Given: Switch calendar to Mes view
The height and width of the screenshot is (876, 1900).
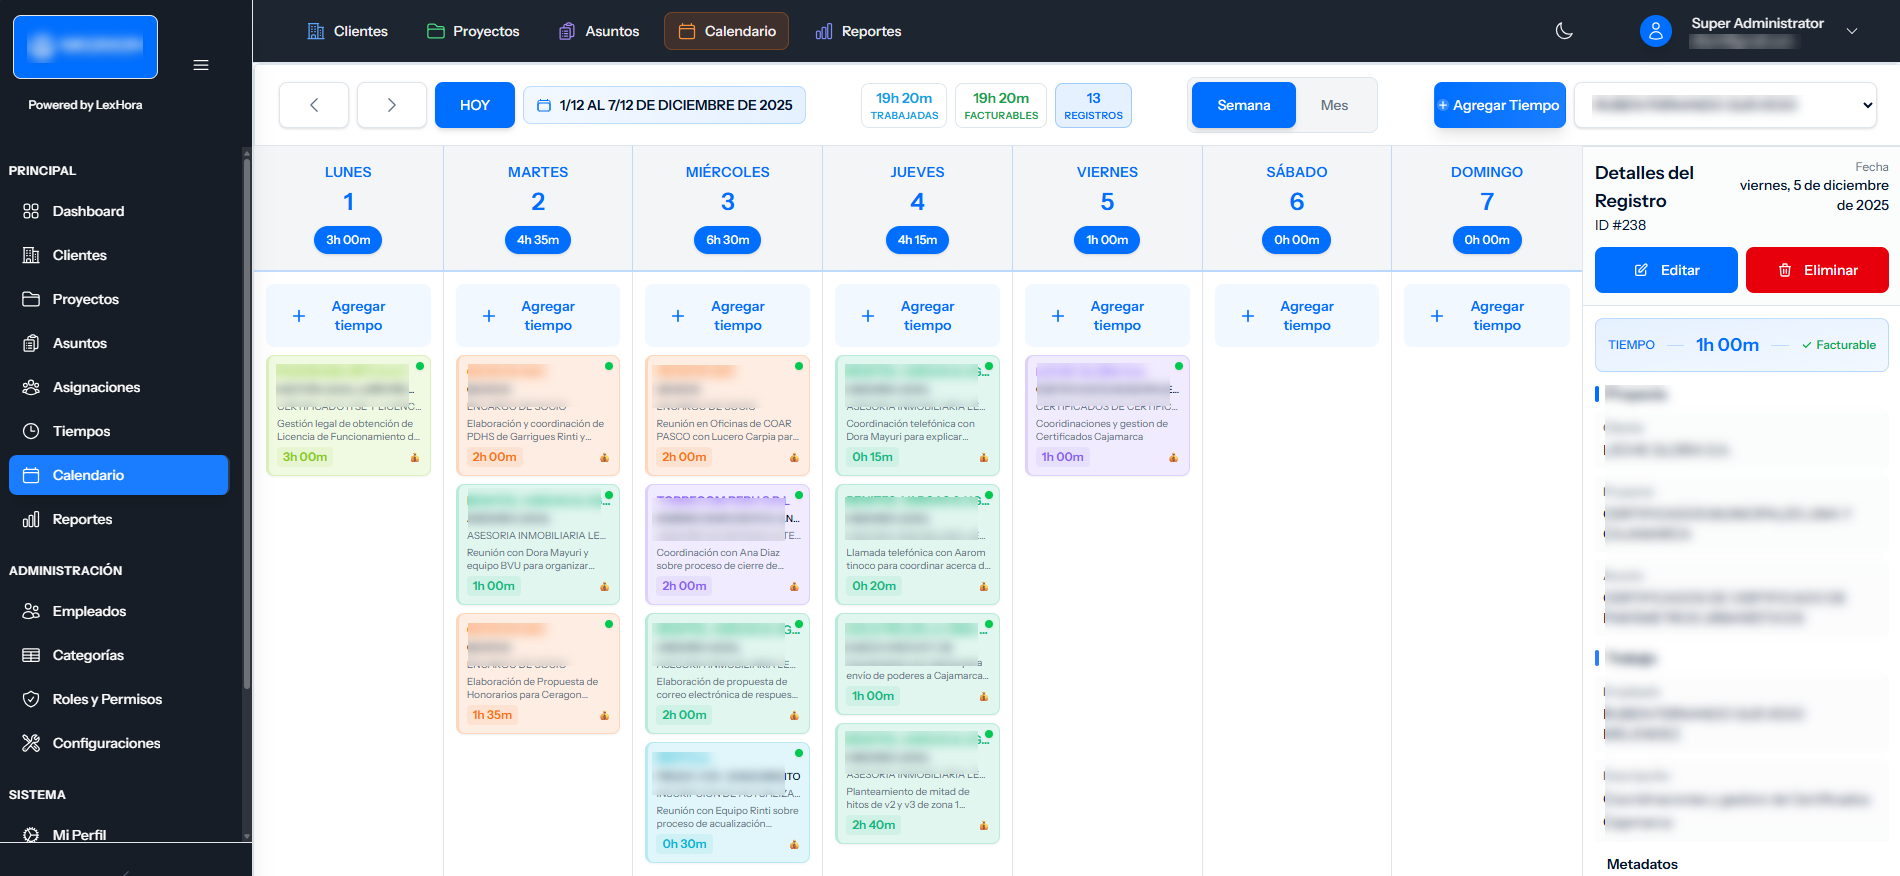Looking at the screenshot, I should pos(1334,105).
